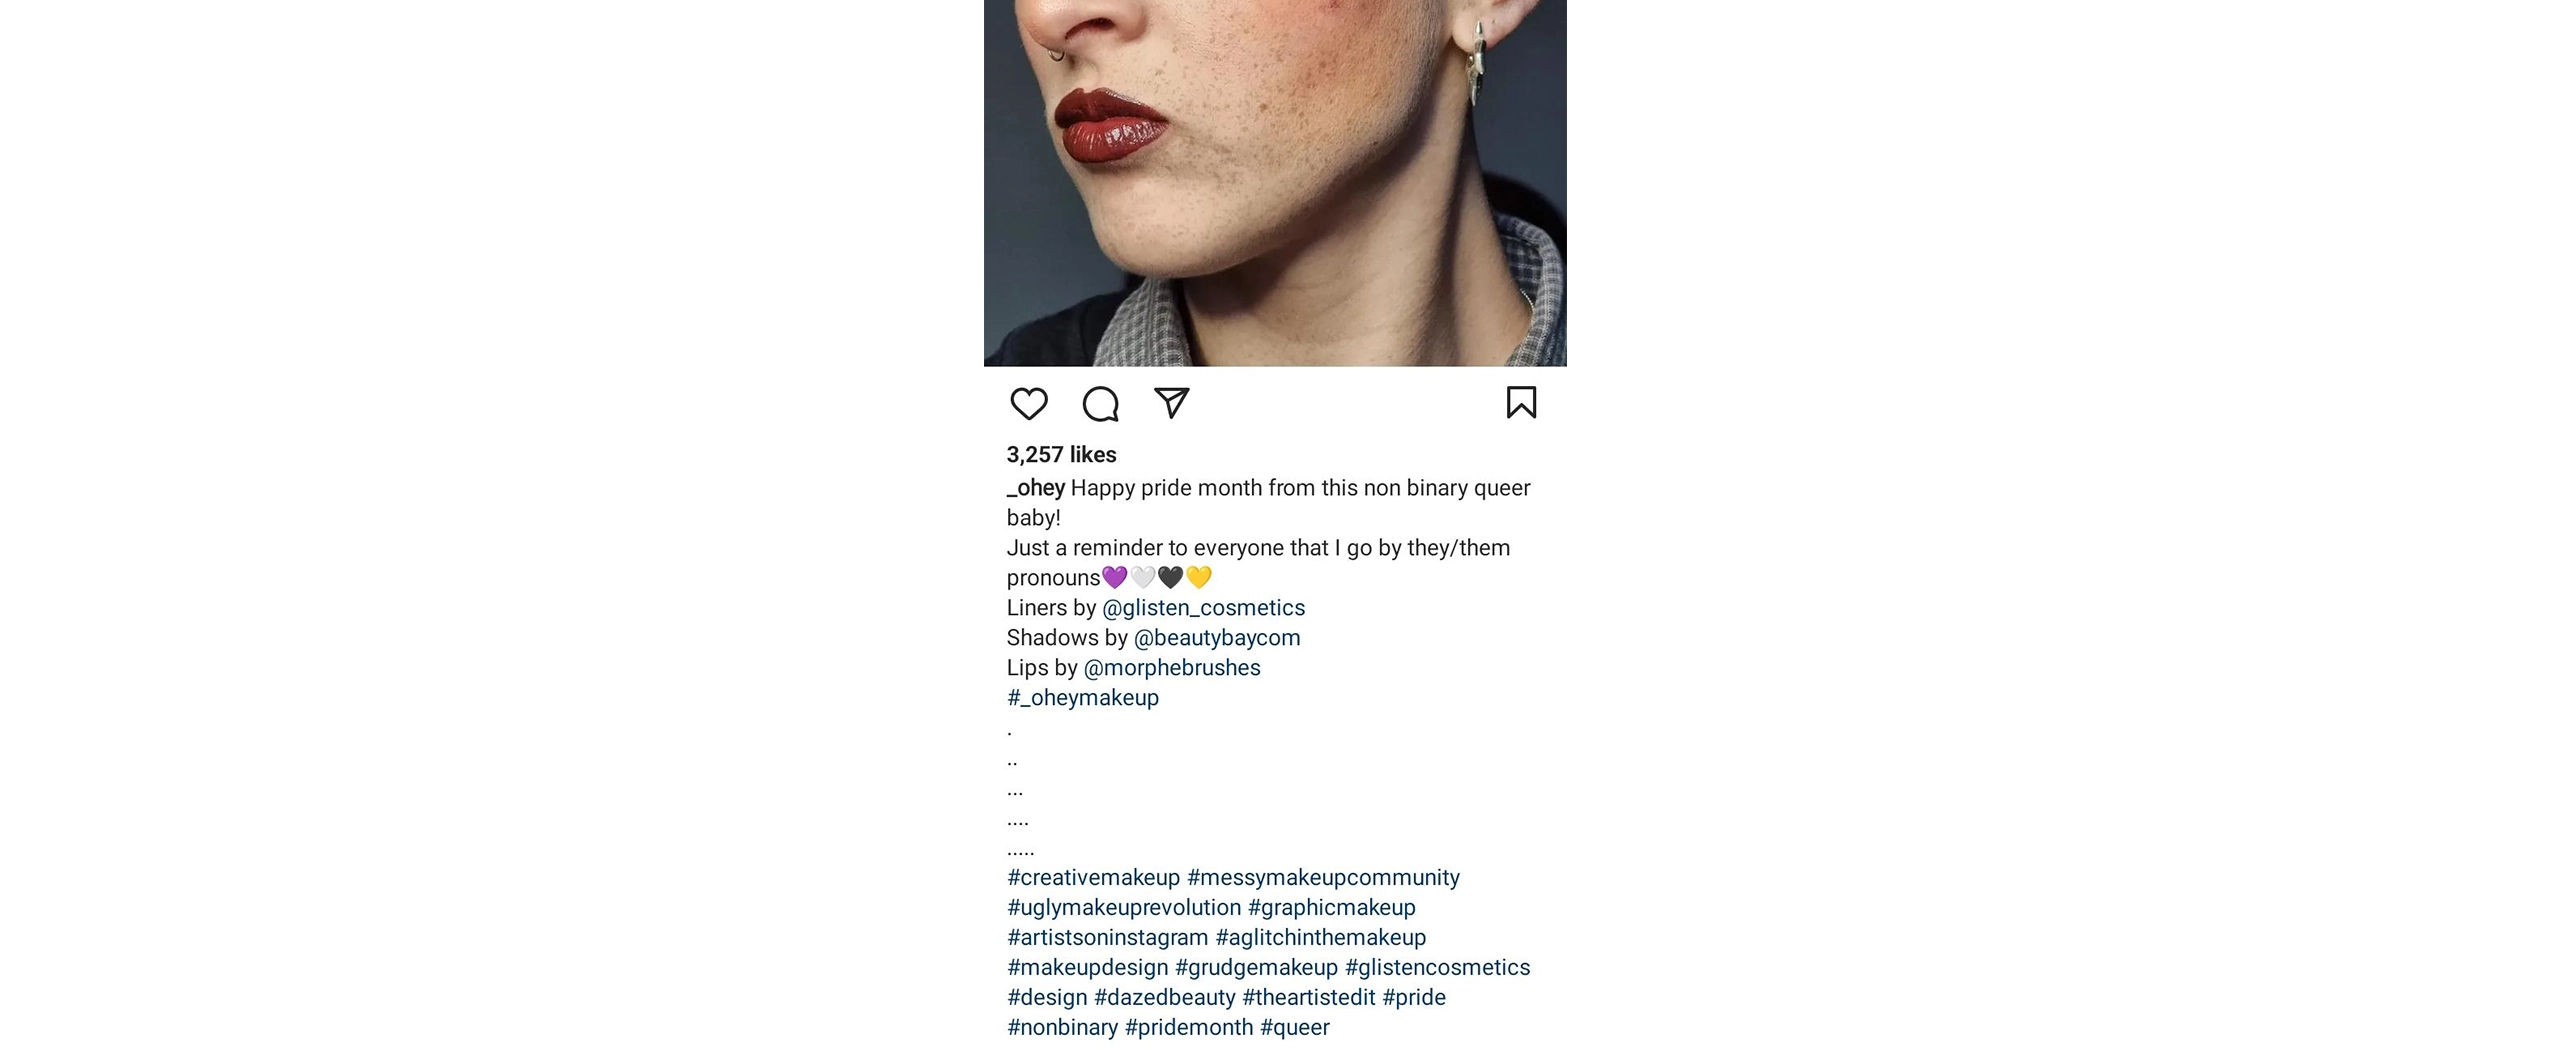Like the post with heart icon
This screenshot has height=1050, width=2550.
pyautogui.click(x=1028, y=404)
